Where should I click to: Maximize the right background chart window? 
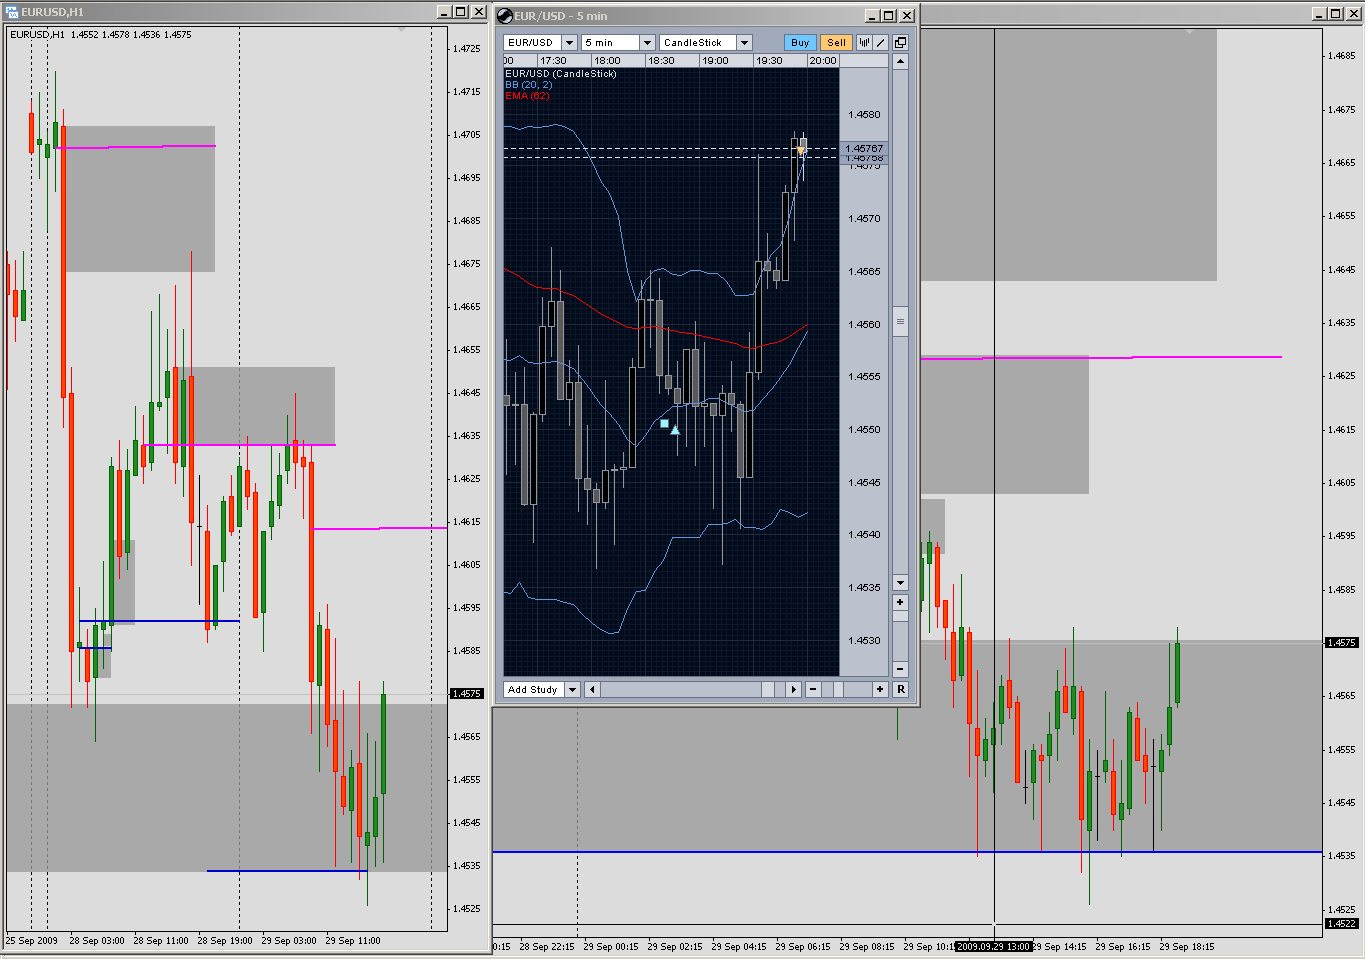click(1335, 13)
